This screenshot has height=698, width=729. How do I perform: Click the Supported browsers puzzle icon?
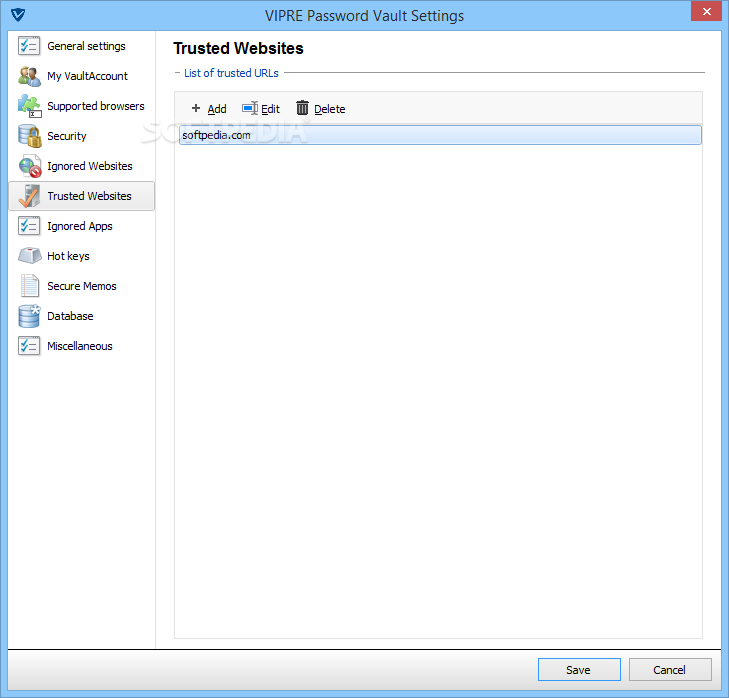click(x=29, y=106)
